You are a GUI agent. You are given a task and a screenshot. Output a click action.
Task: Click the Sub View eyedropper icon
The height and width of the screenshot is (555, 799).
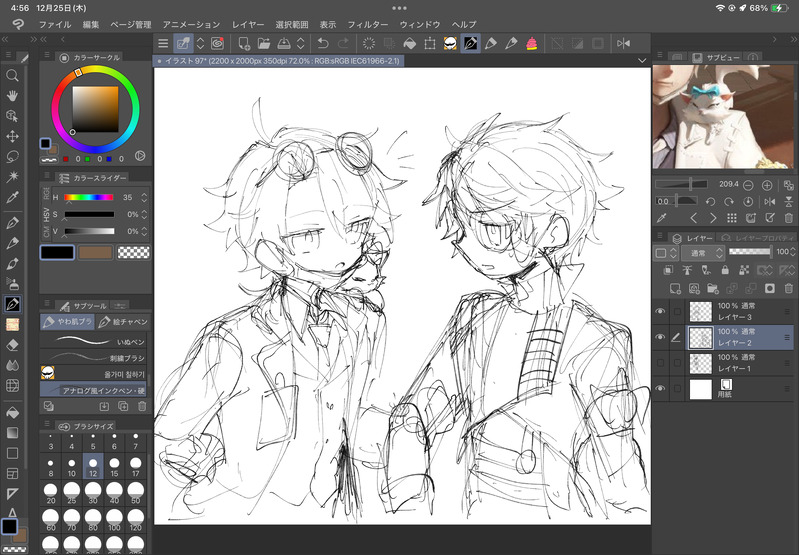tap(661, 218)
